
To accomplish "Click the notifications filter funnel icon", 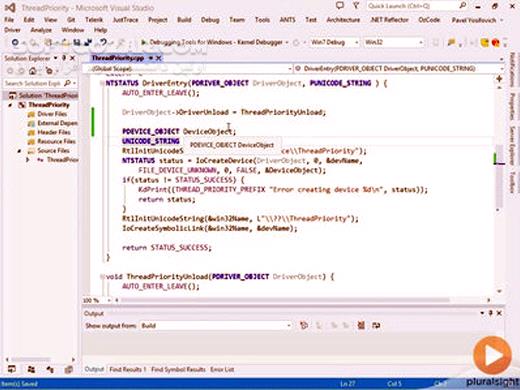I will tap(356, 5).
